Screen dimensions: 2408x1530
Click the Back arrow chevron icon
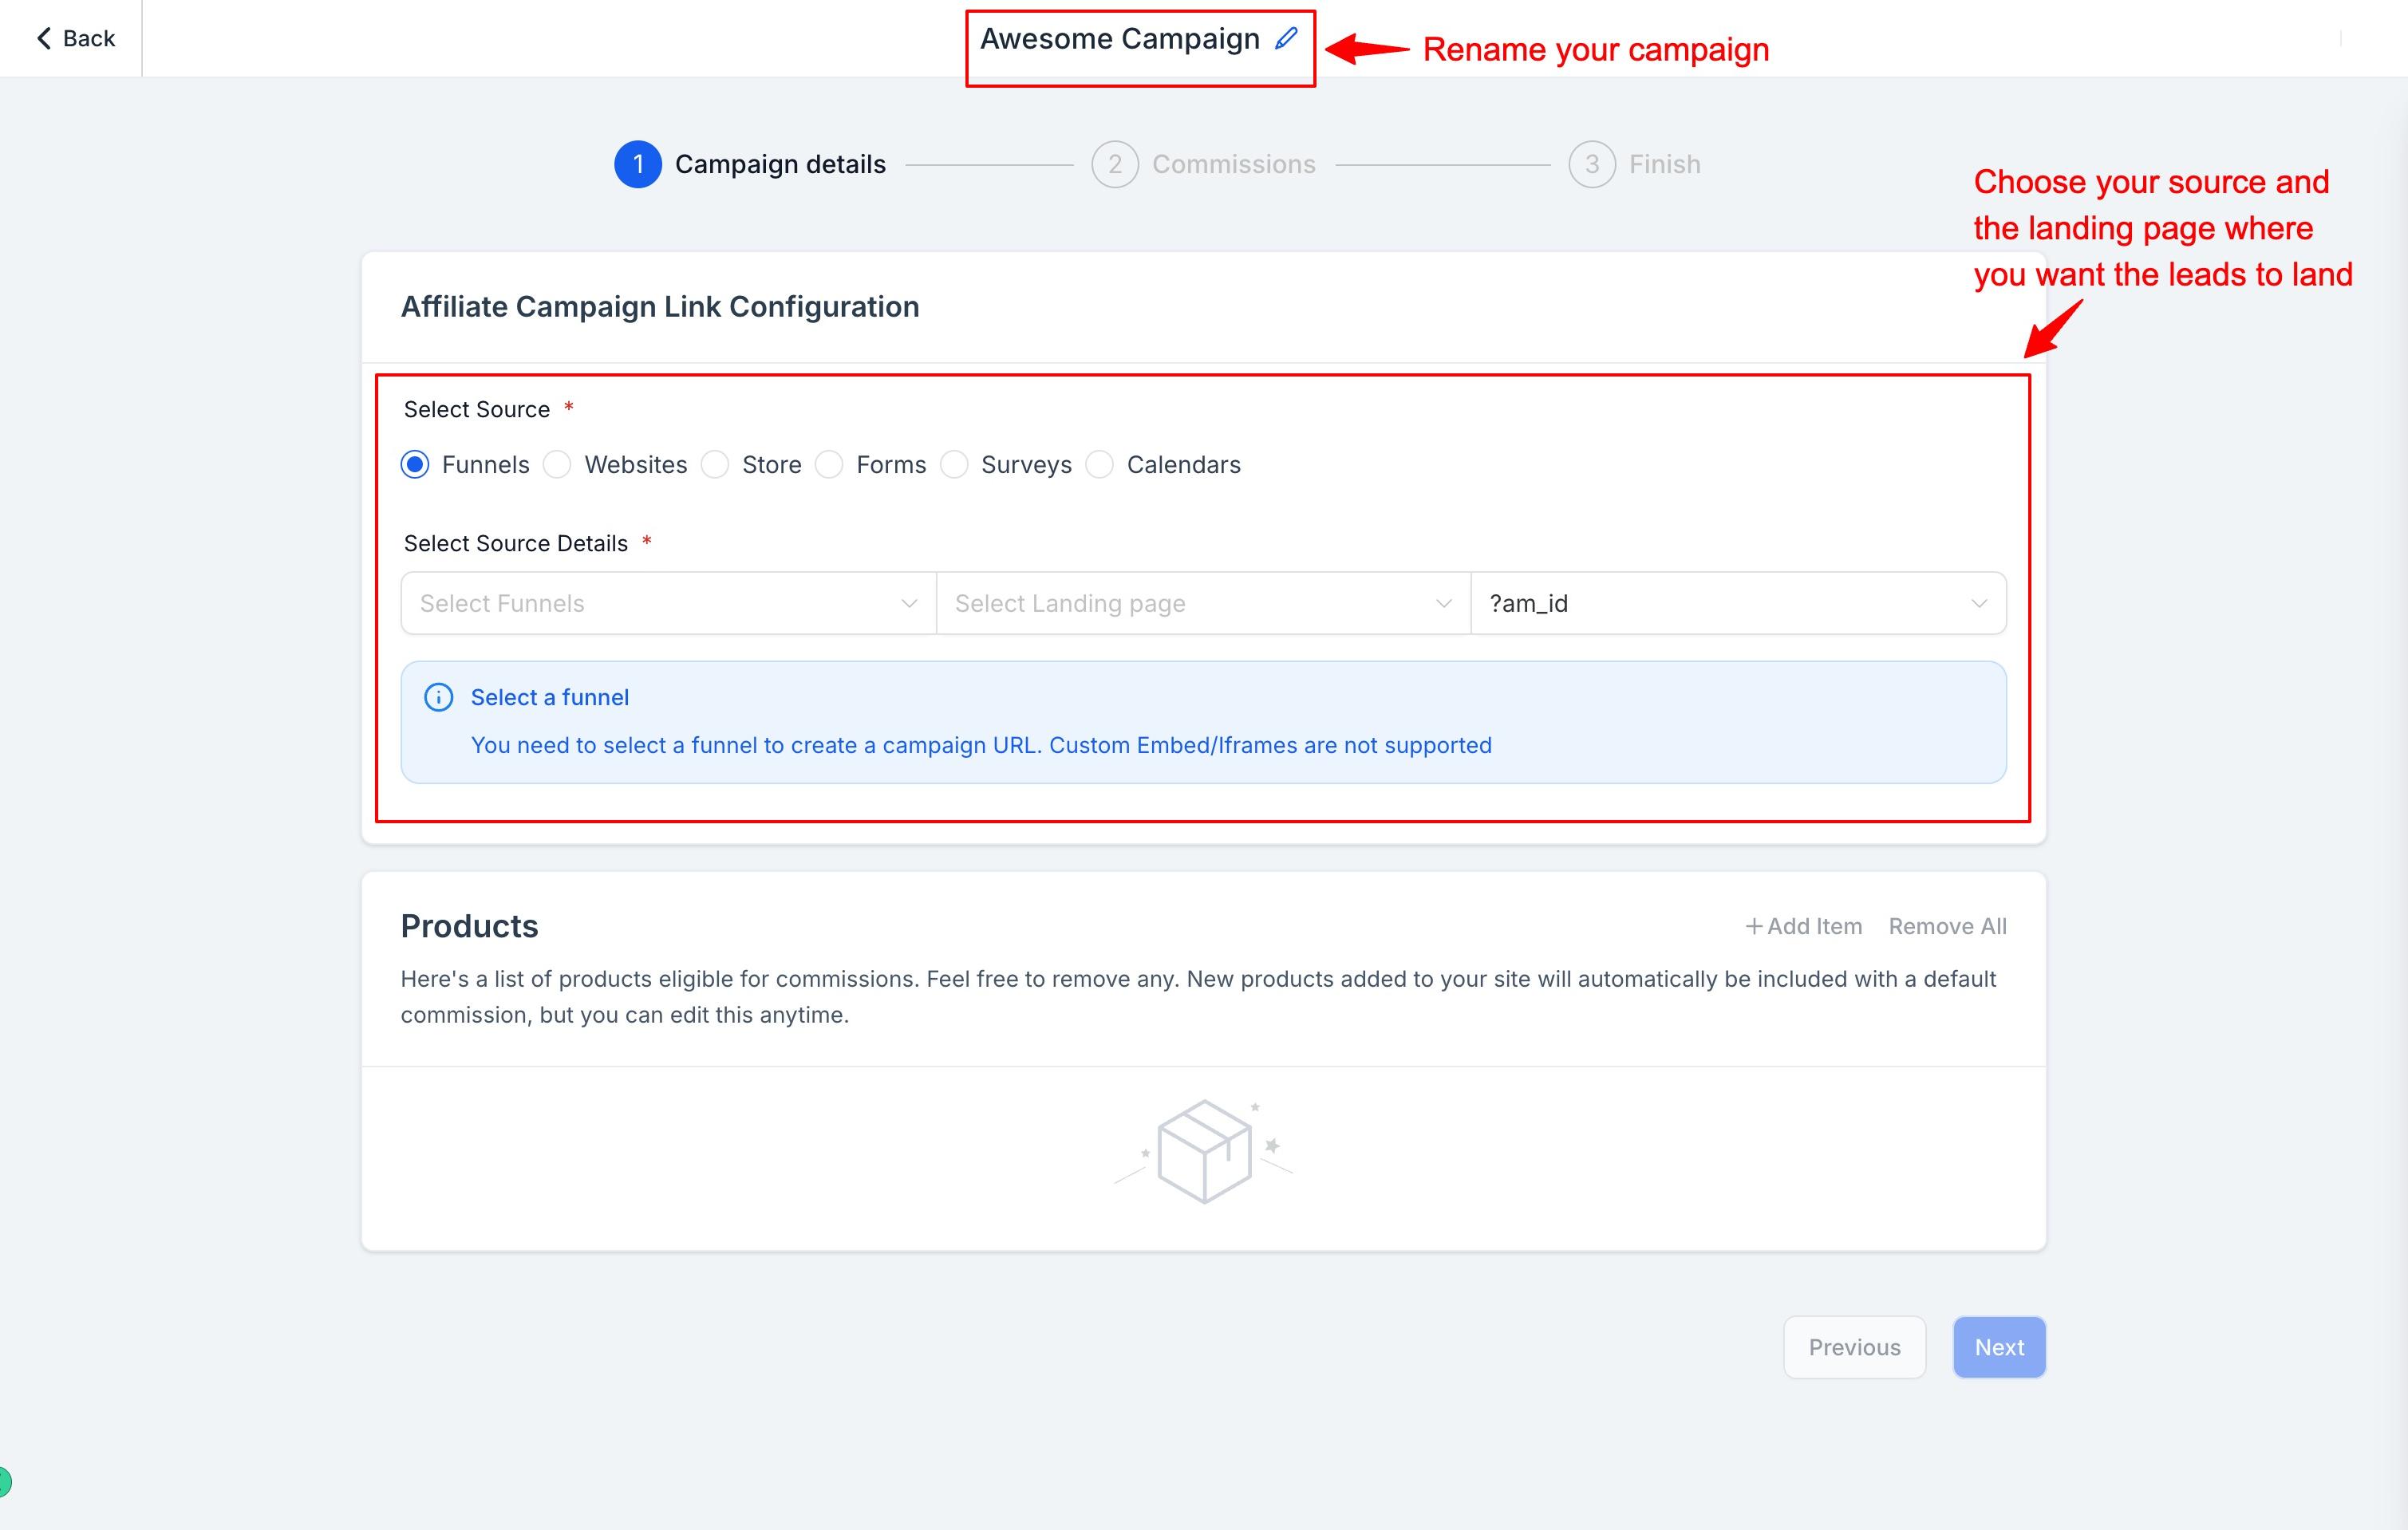point(43,38)
